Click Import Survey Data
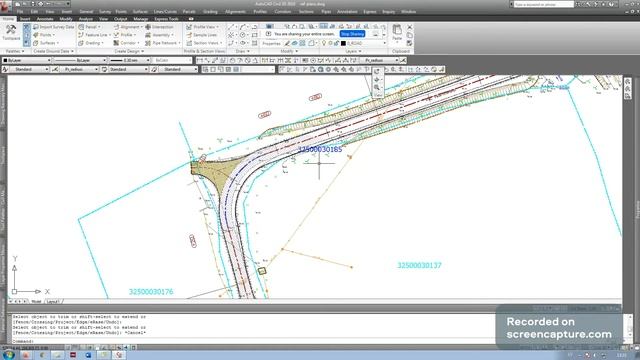Screen dimensions: 640x360 pyautogui.click(x=53, y=27)
